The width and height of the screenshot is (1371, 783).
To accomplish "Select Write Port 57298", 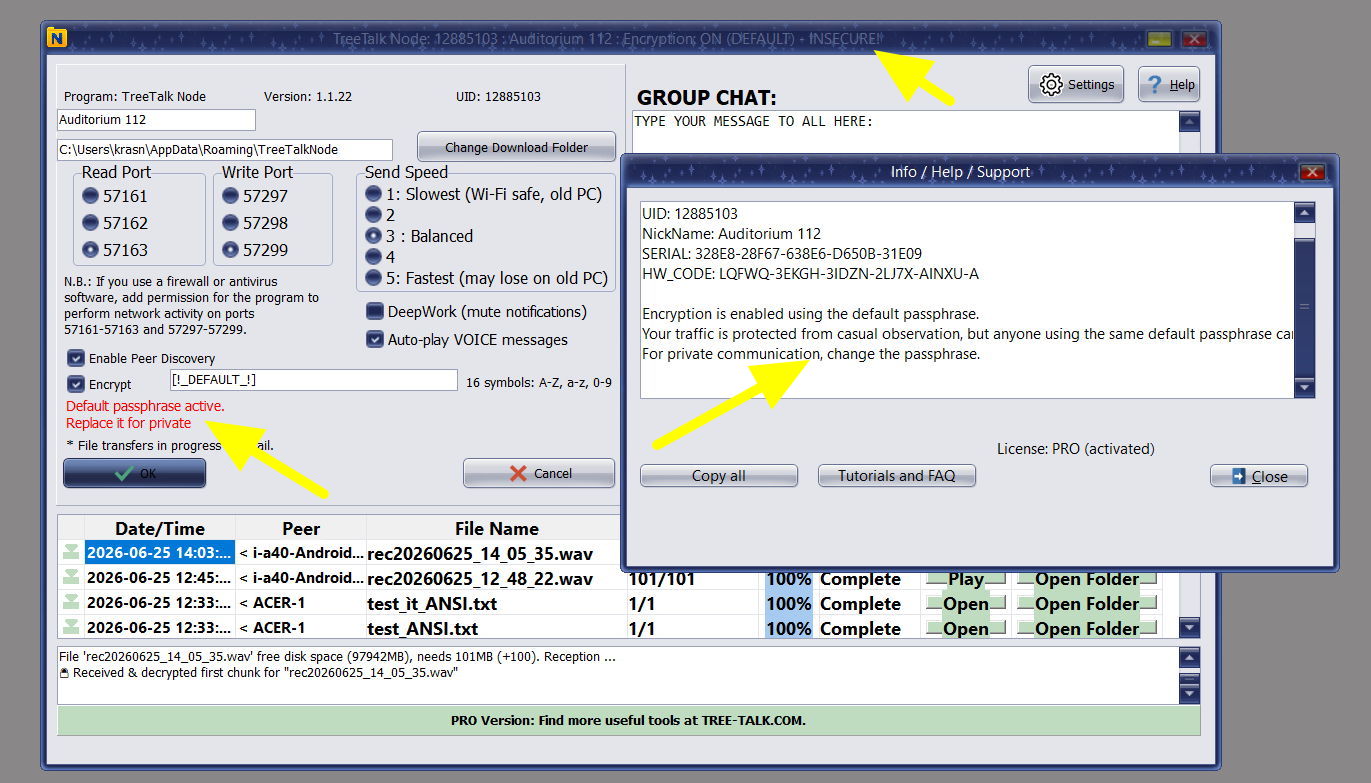I will (x=231, y=223).
